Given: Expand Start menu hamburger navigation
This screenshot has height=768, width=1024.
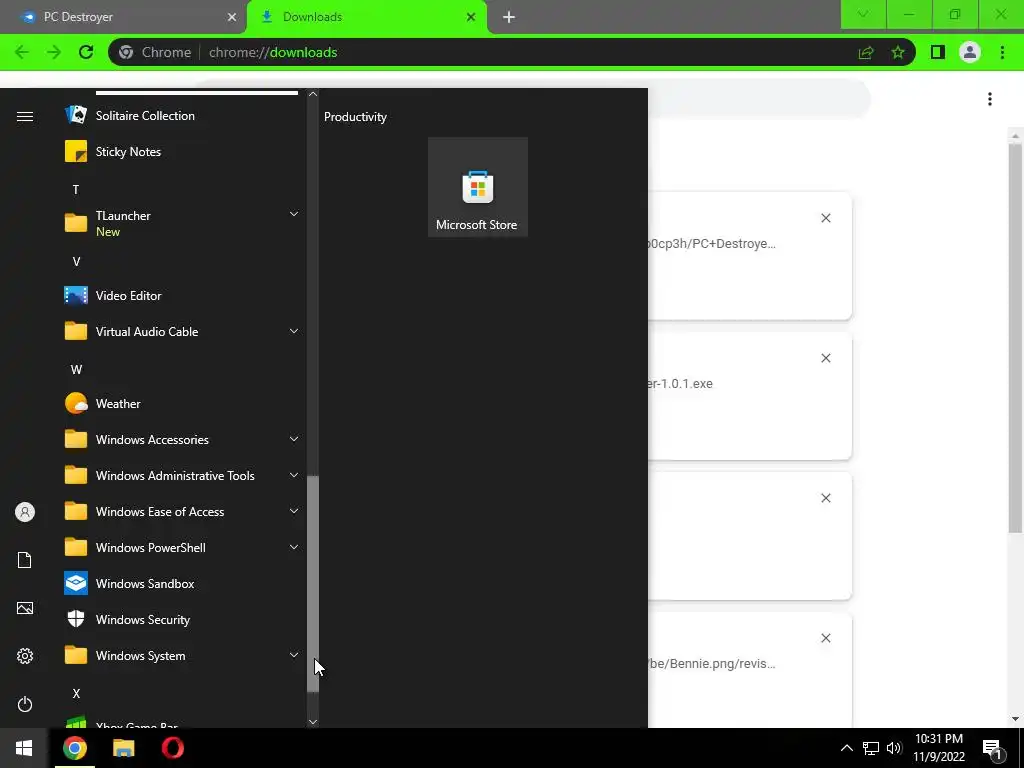Looking at the screenshot, I should point(25,116).
